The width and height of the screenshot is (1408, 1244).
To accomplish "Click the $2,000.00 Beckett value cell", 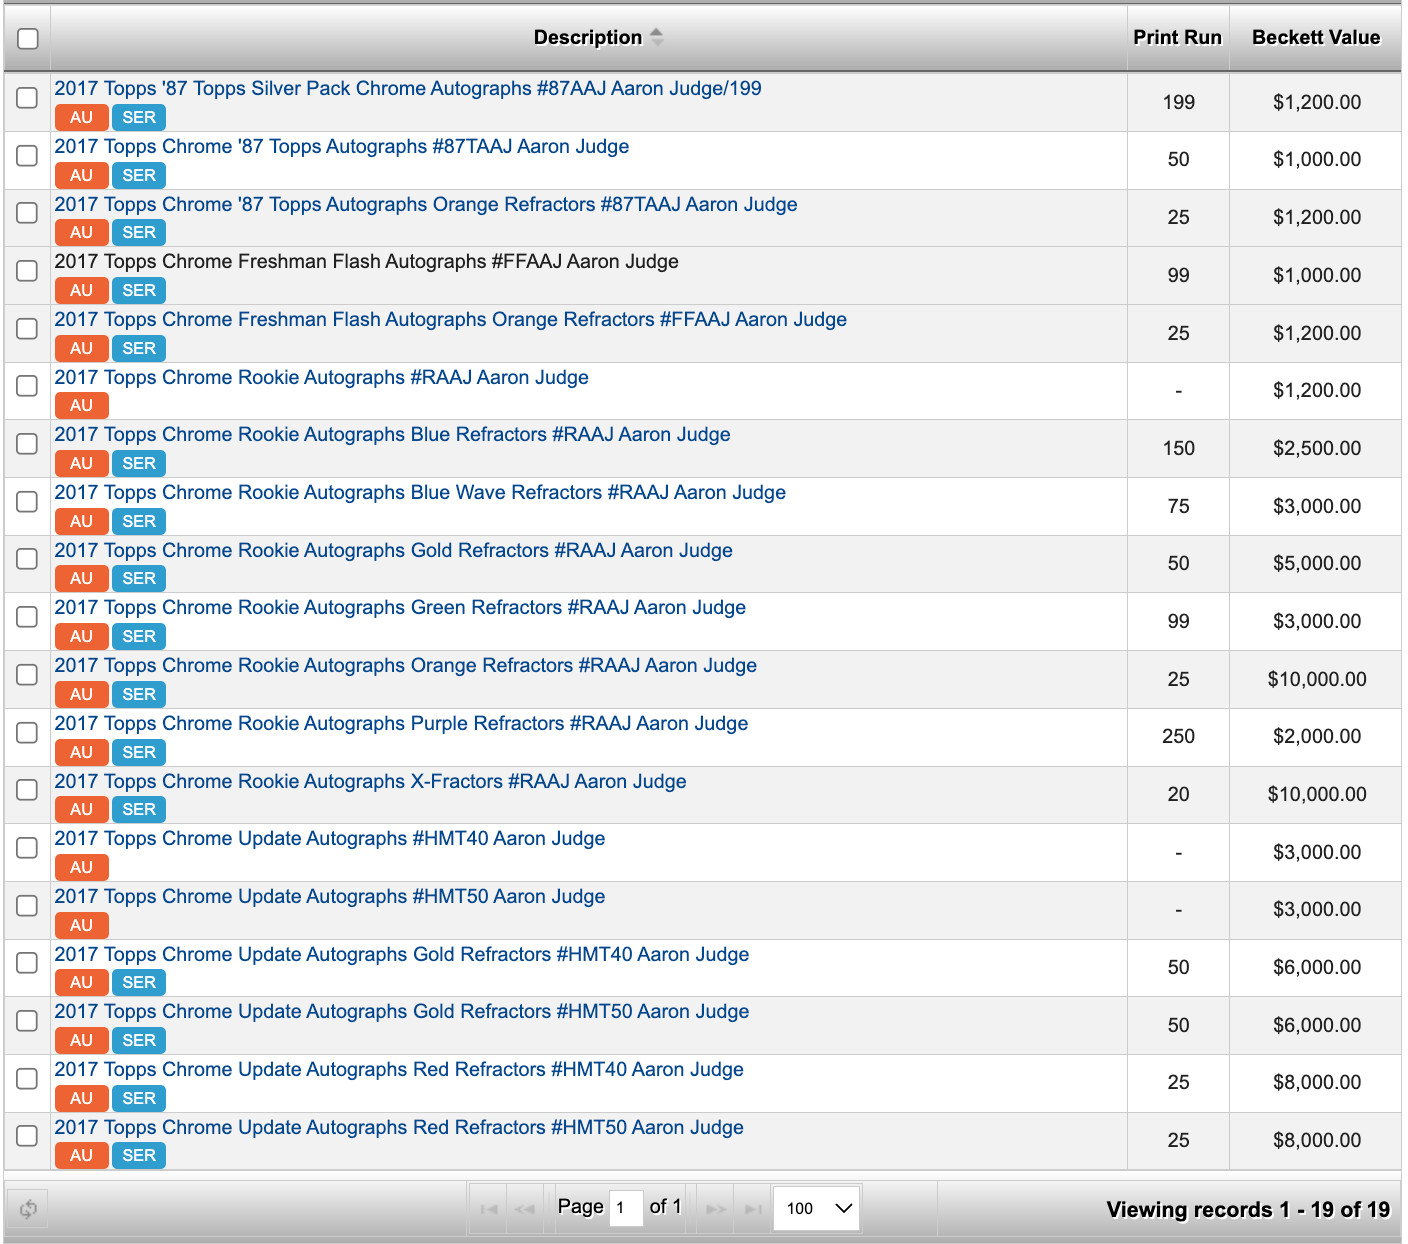I will (x=1317, y=736).
